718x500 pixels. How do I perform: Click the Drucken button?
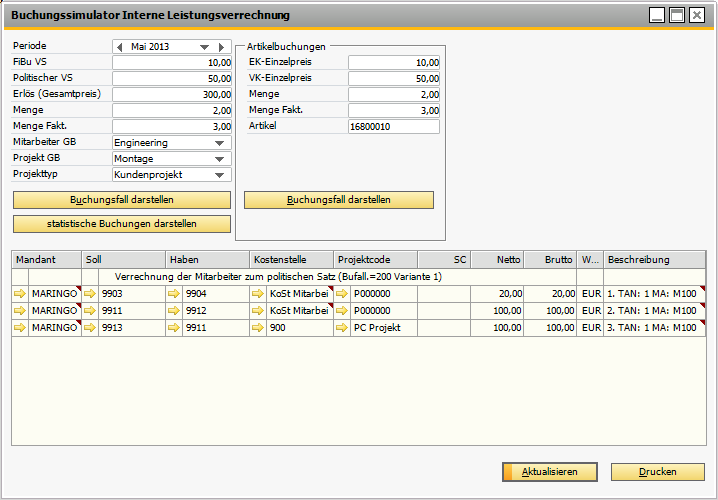coord(657,472)
